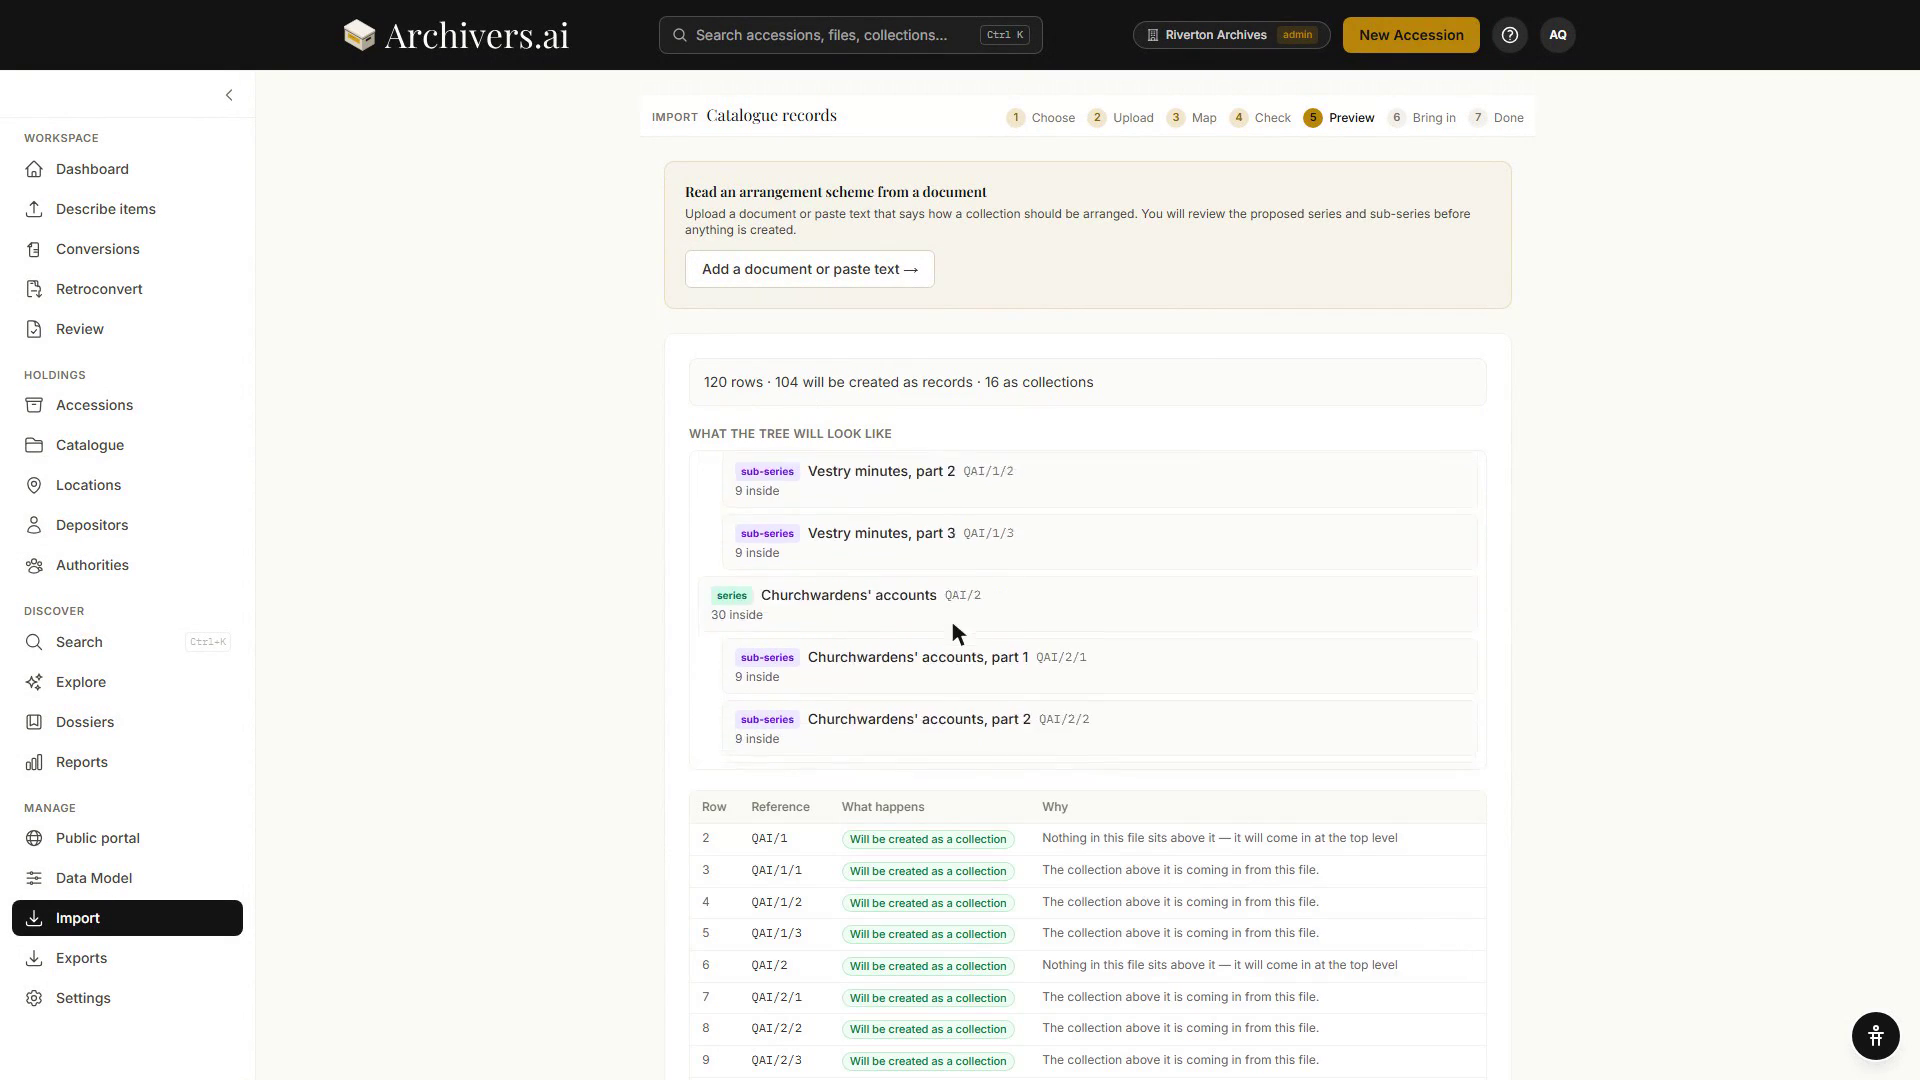Click the Dashboard home icon
The width and height of the screenshot is (1920, 1080).
click(x=34, y=169)
